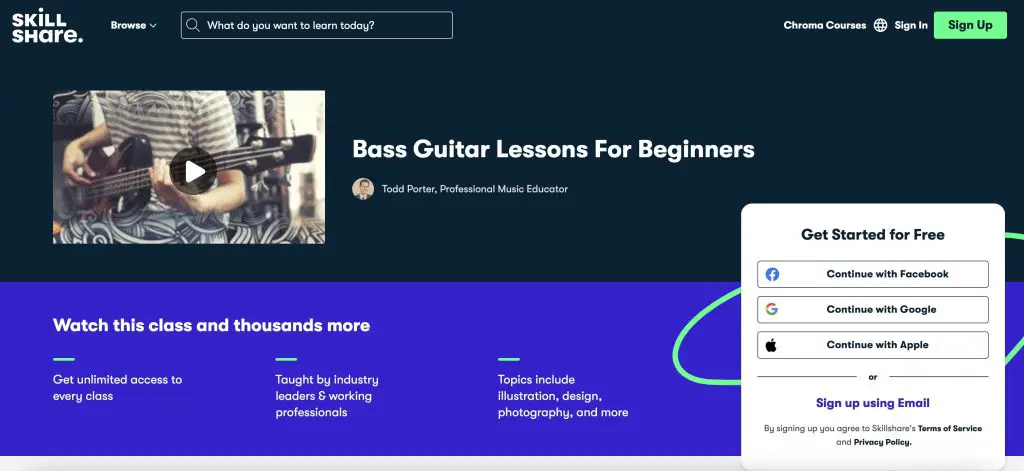
Task: Click Continue with Facebook button
Action: point(873,274)
